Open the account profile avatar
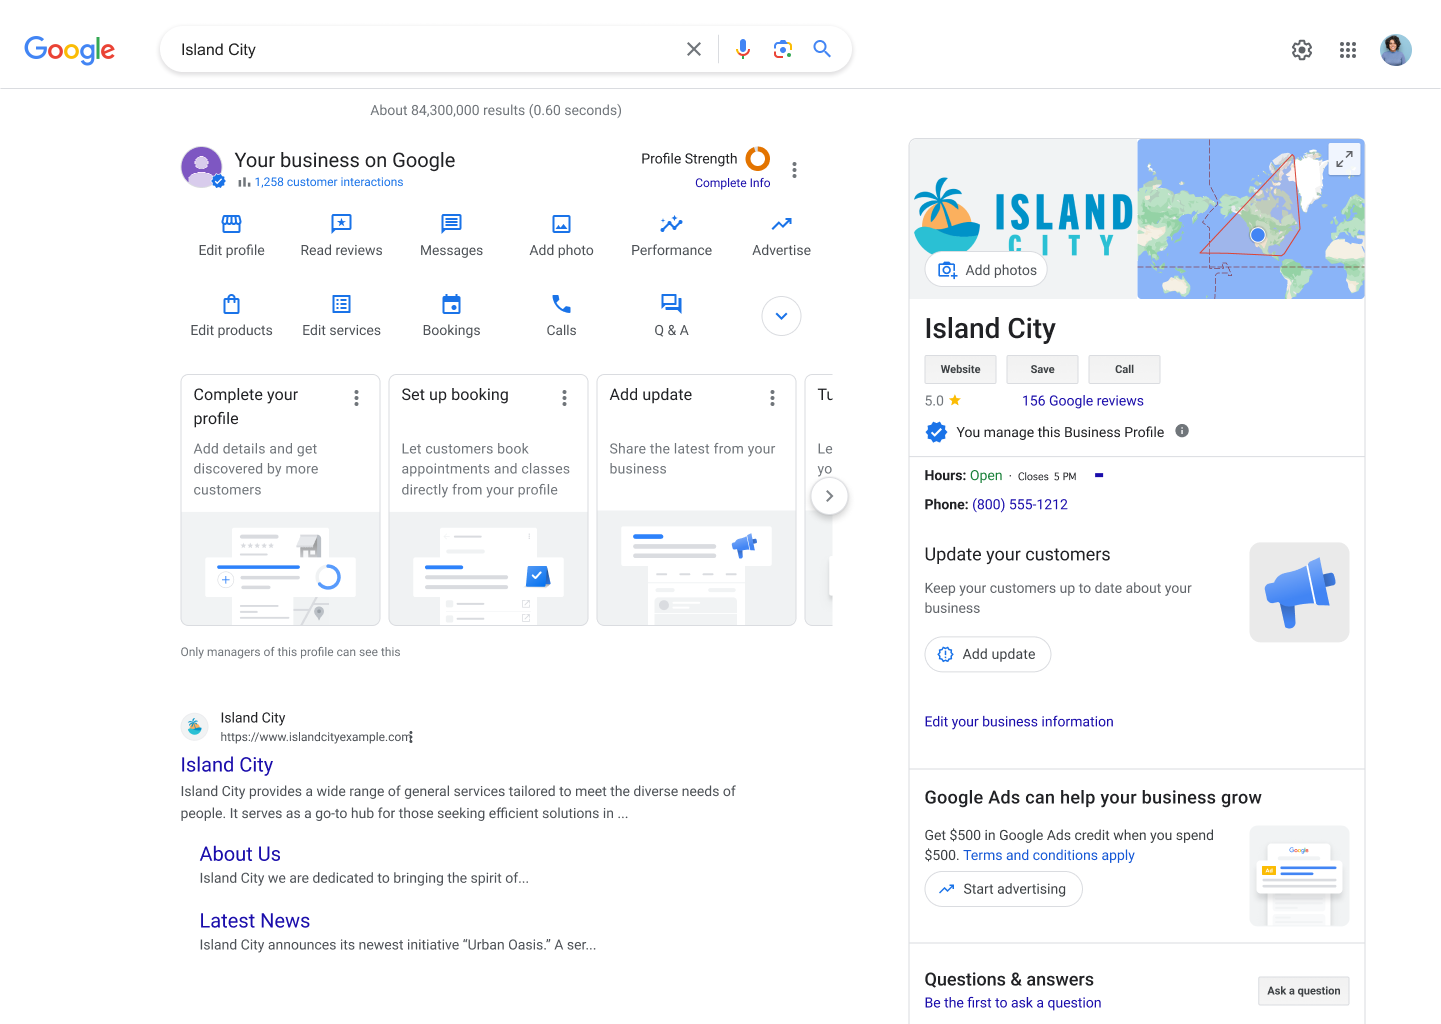The image size is (1441, 1024). pos(1396,50)
